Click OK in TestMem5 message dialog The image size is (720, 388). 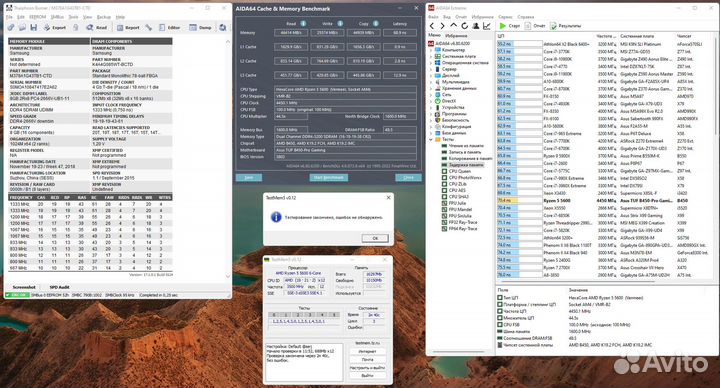(375, 238)
